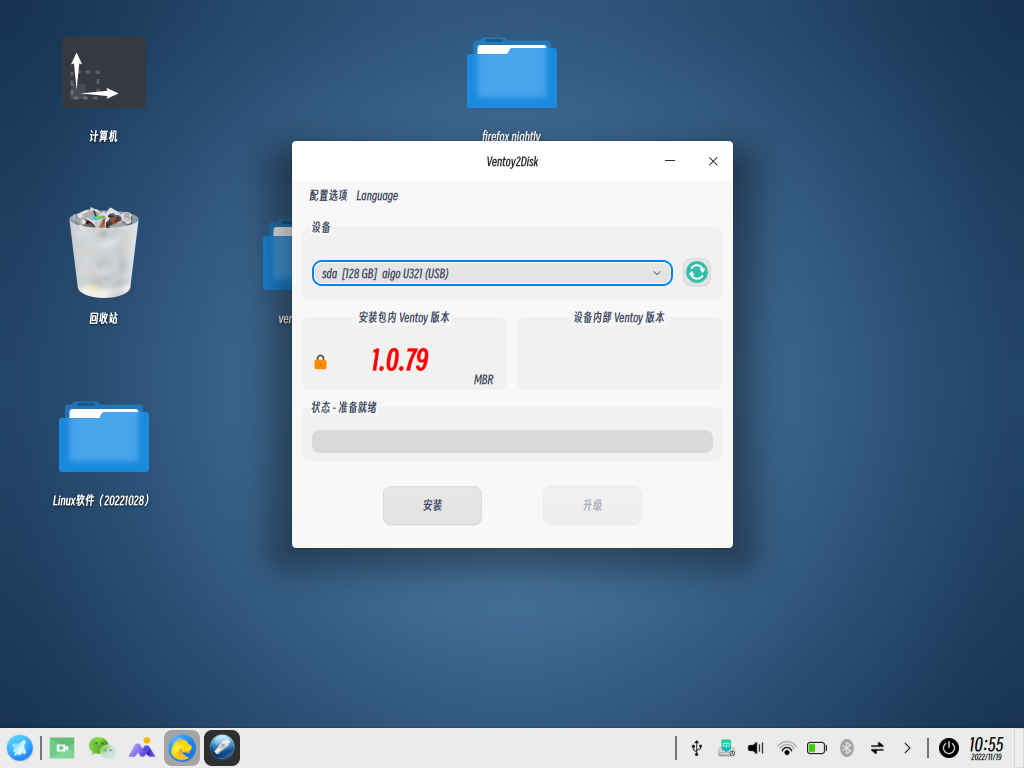Open the purple mountain gallery app

point(142,748)
